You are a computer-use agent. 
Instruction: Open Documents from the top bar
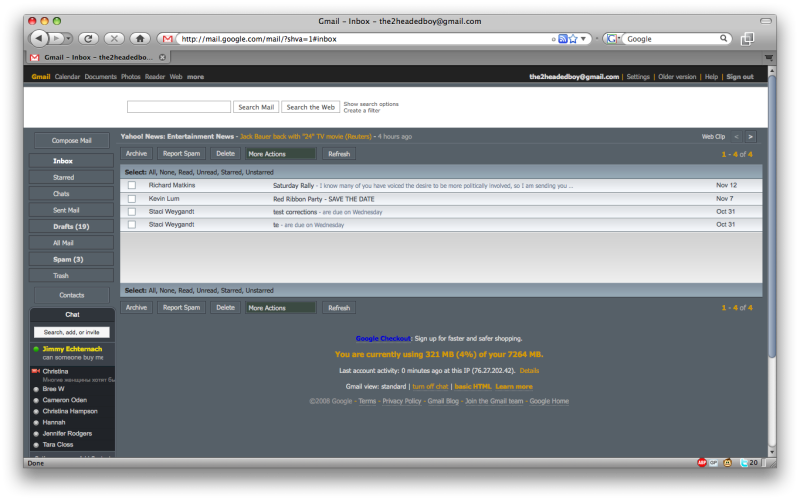point(101,77)
